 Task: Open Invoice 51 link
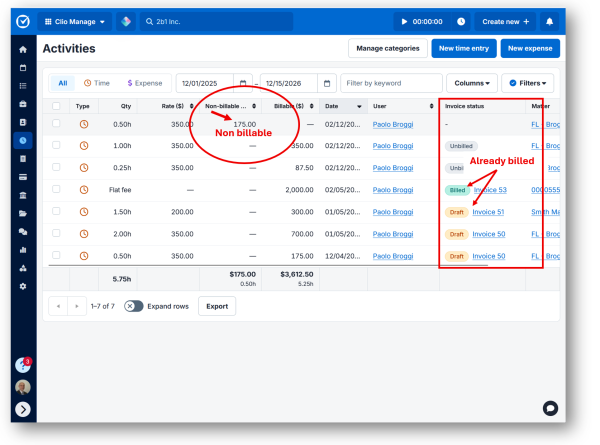click(x=488, y=212)
